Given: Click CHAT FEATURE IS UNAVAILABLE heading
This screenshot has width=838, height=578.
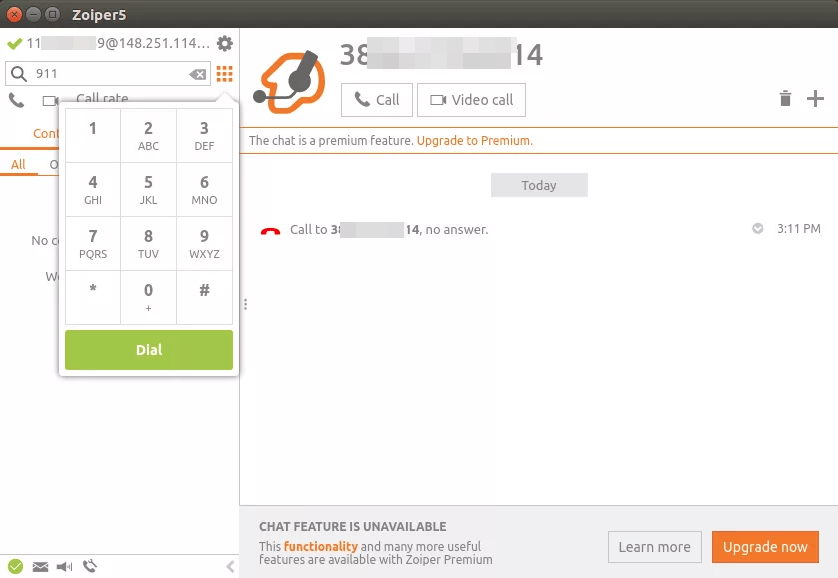Looking at the screenshot, I should coord(353,527).
